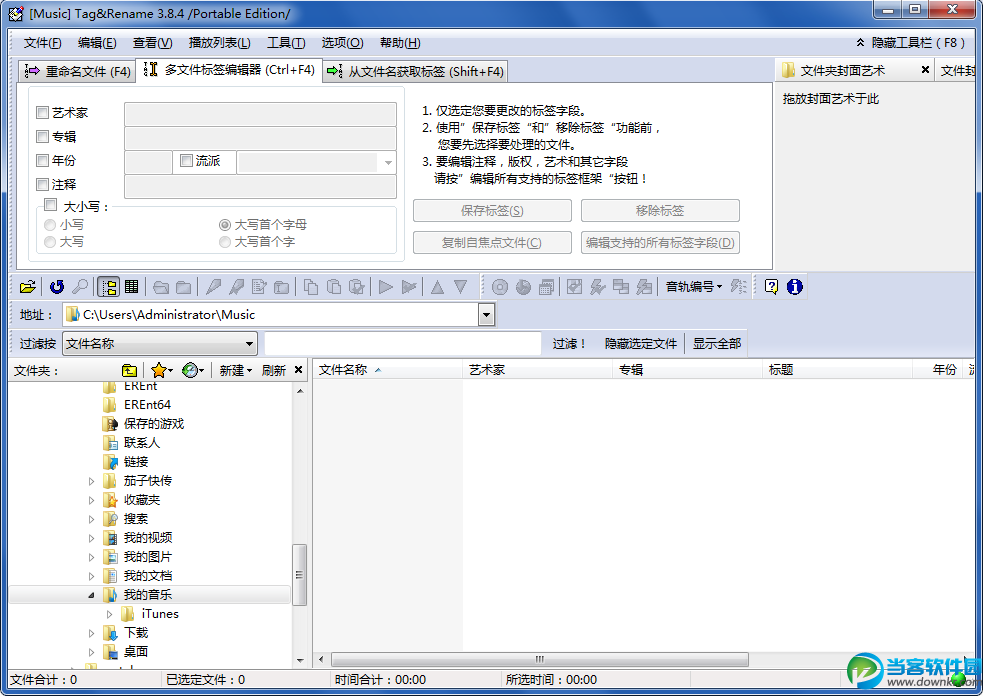Enable the 流派 checkbox
983x696 pixels.
click(x=186, y=161)
